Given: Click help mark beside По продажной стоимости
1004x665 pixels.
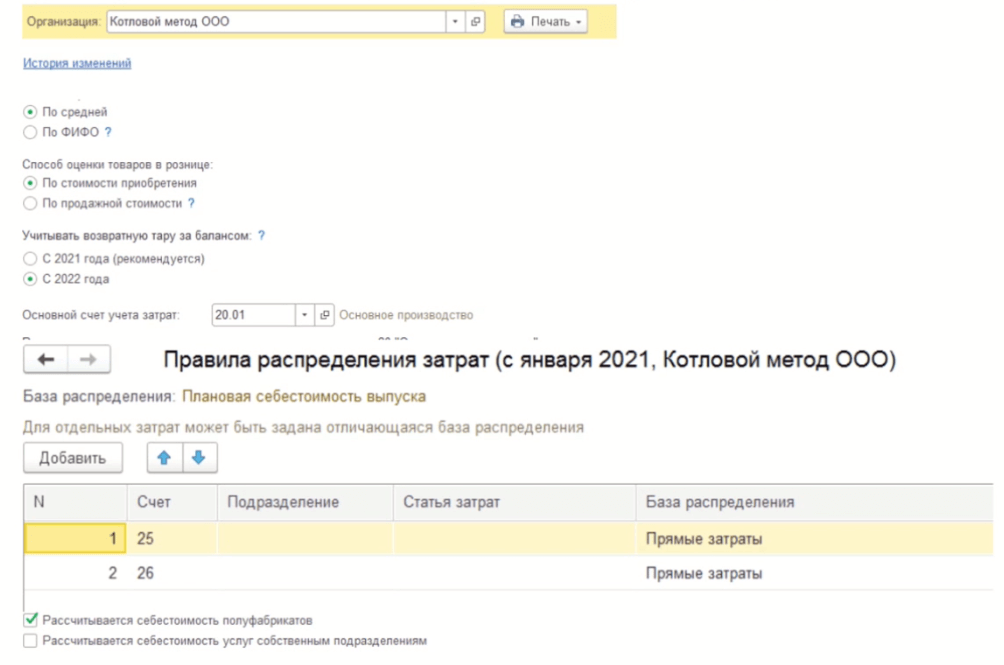Looking at the screenshot, I should (x=191, y=203).
